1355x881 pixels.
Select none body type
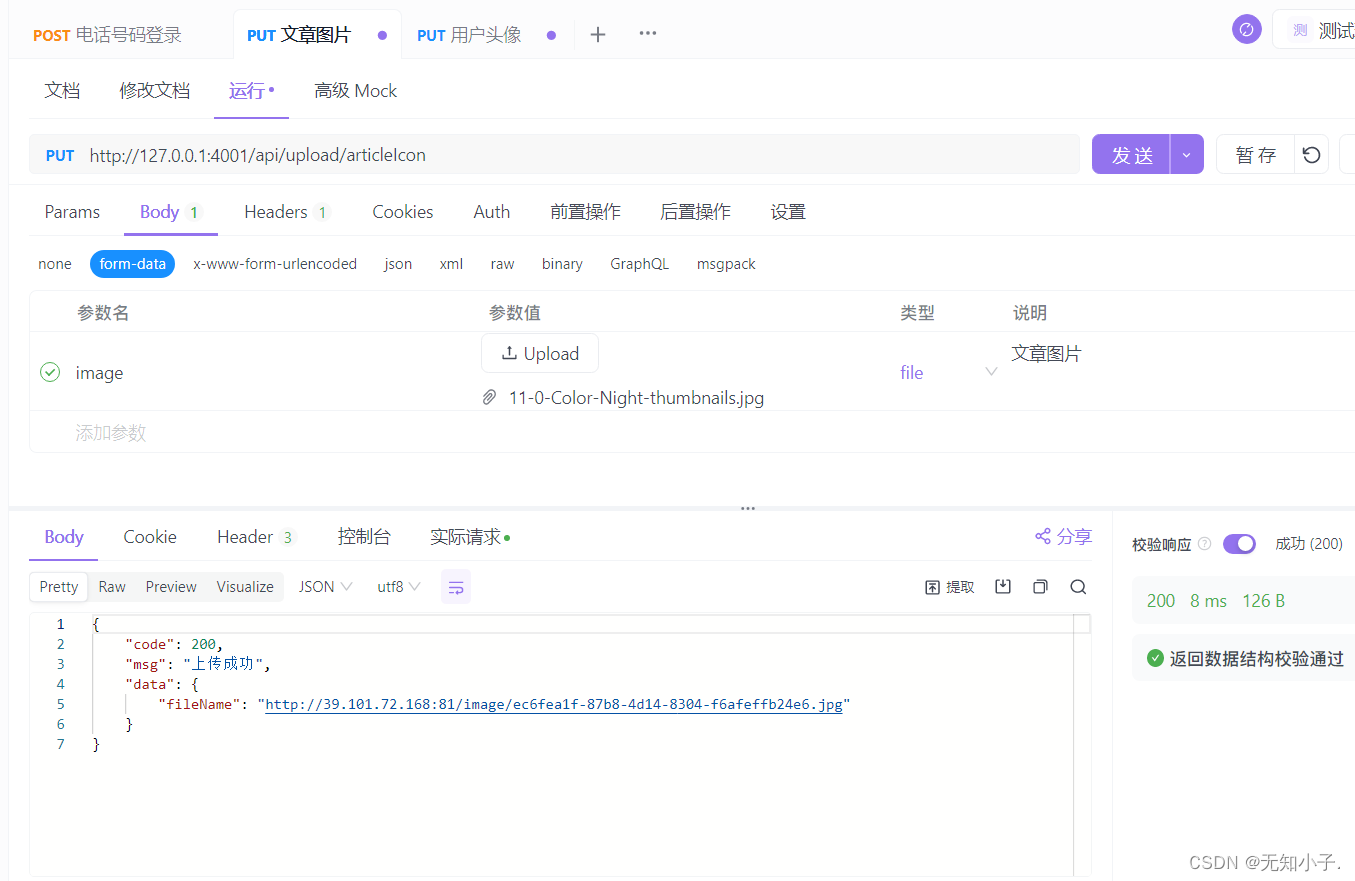point(55,264)
